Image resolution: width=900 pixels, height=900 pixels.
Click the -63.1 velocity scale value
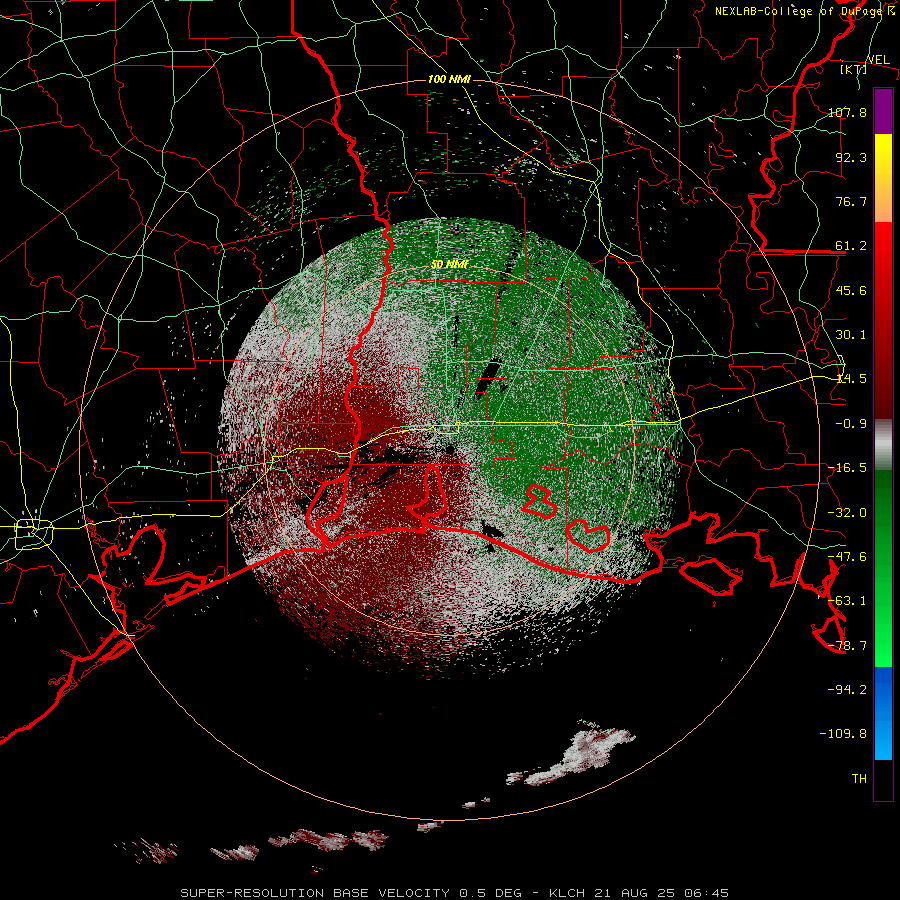[x=847, y=601]
